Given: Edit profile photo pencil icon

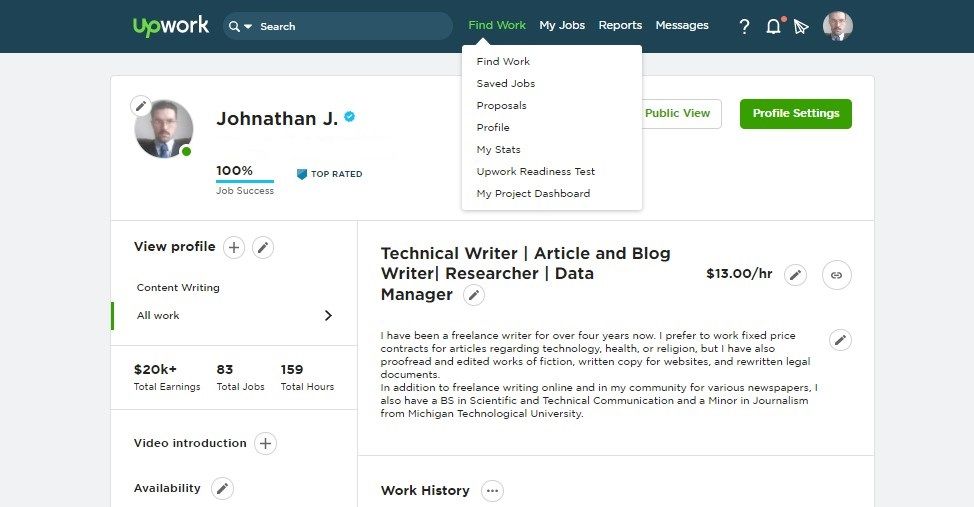Looking at the screenshot, I should pos(141,106).
